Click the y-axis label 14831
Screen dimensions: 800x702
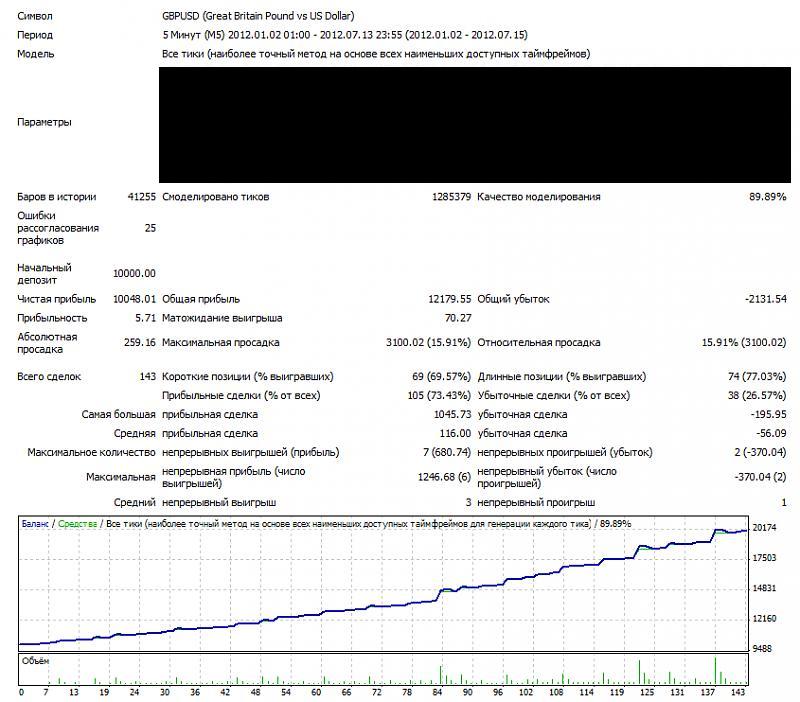pos(764,588)
